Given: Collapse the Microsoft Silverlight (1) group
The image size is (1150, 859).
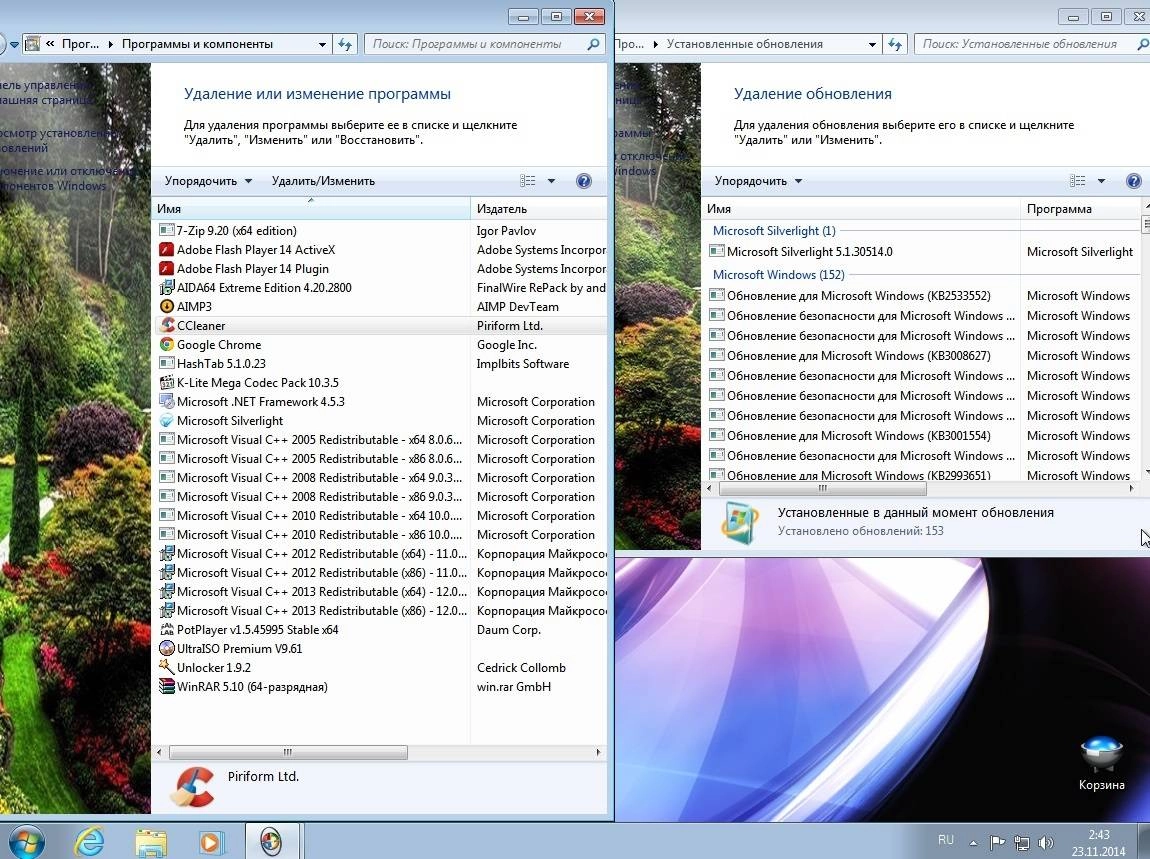Looking at the screenshot, I should (x=774, y=230).
